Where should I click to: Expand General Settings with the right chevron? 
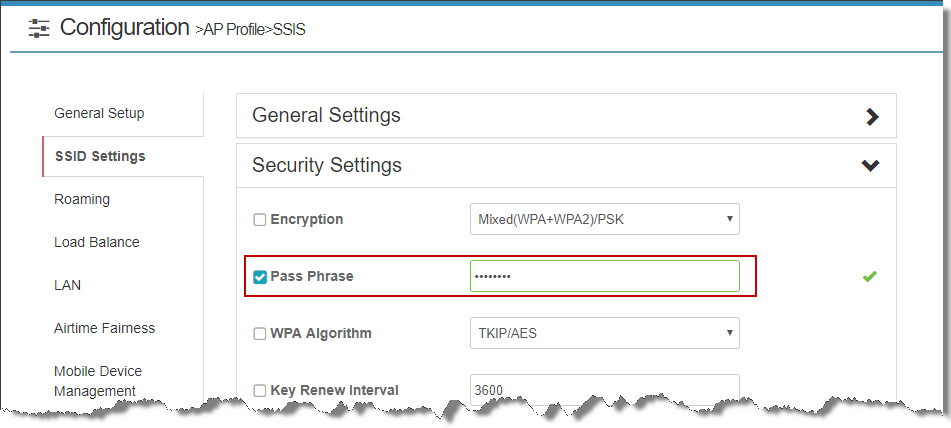coord(872,116)
